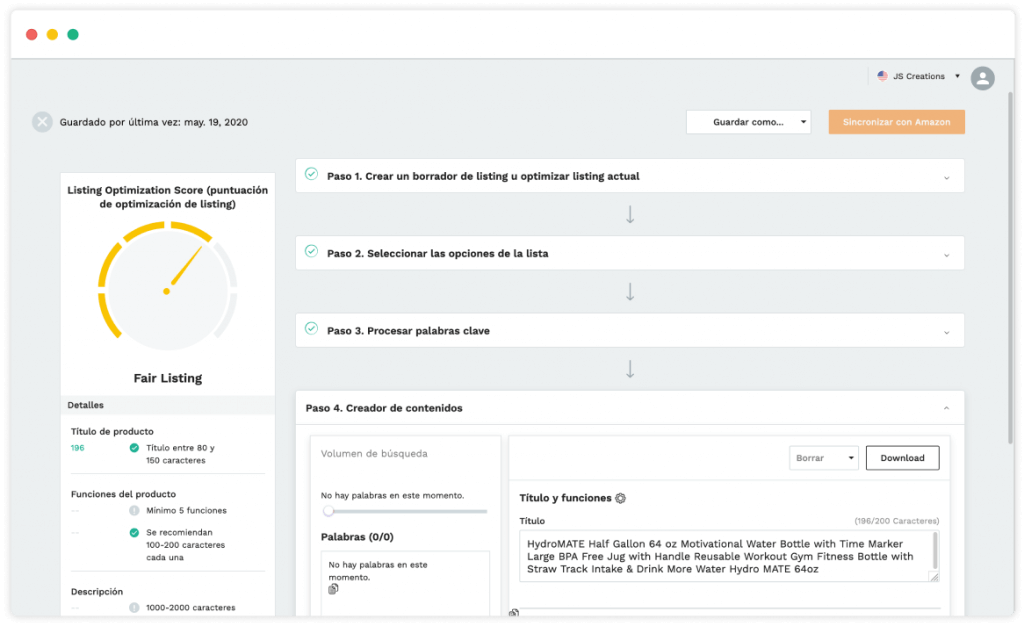Click the user profile avatar icon
The width and height of the screenshot is (1024, 626).
click(982, 78)
